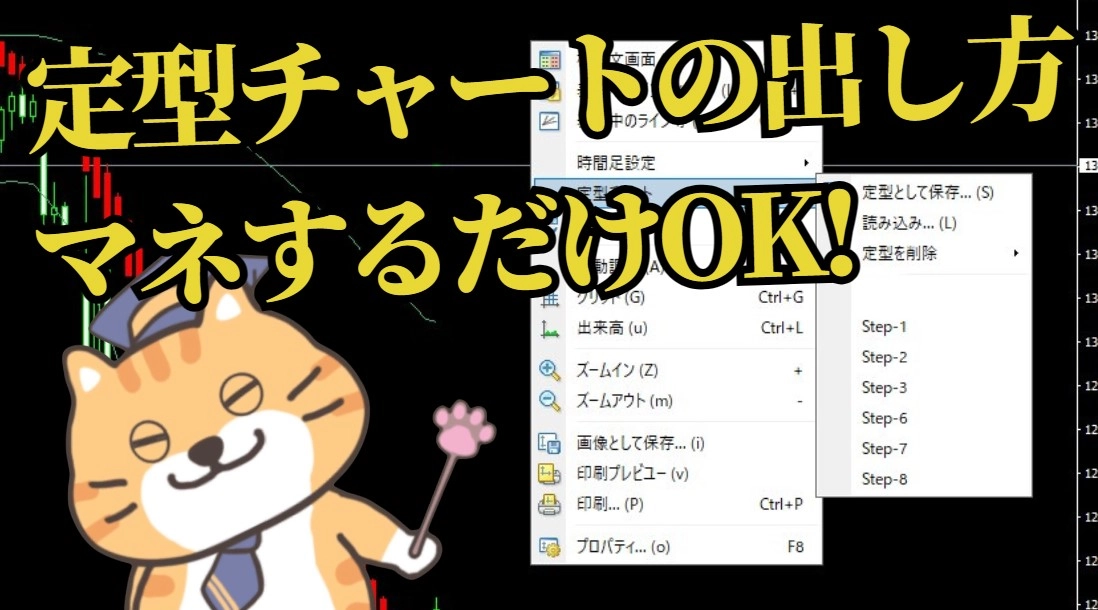Apply the Step-8 template
The image size is (1098, 610).
click(884, 479)
